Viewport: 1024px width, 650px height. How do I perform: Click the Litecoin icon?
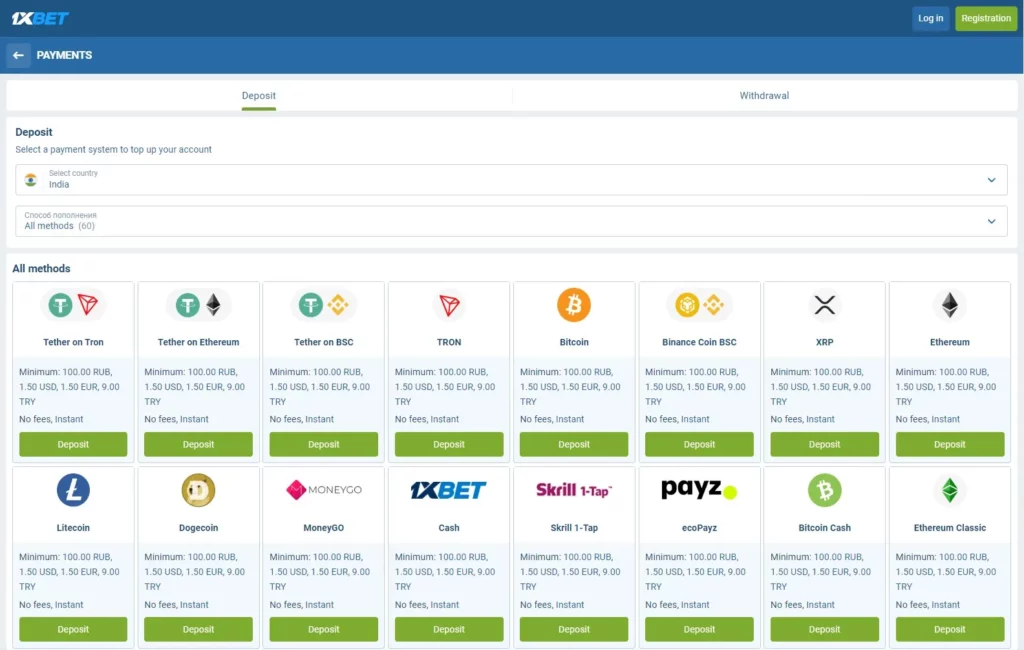72,490
